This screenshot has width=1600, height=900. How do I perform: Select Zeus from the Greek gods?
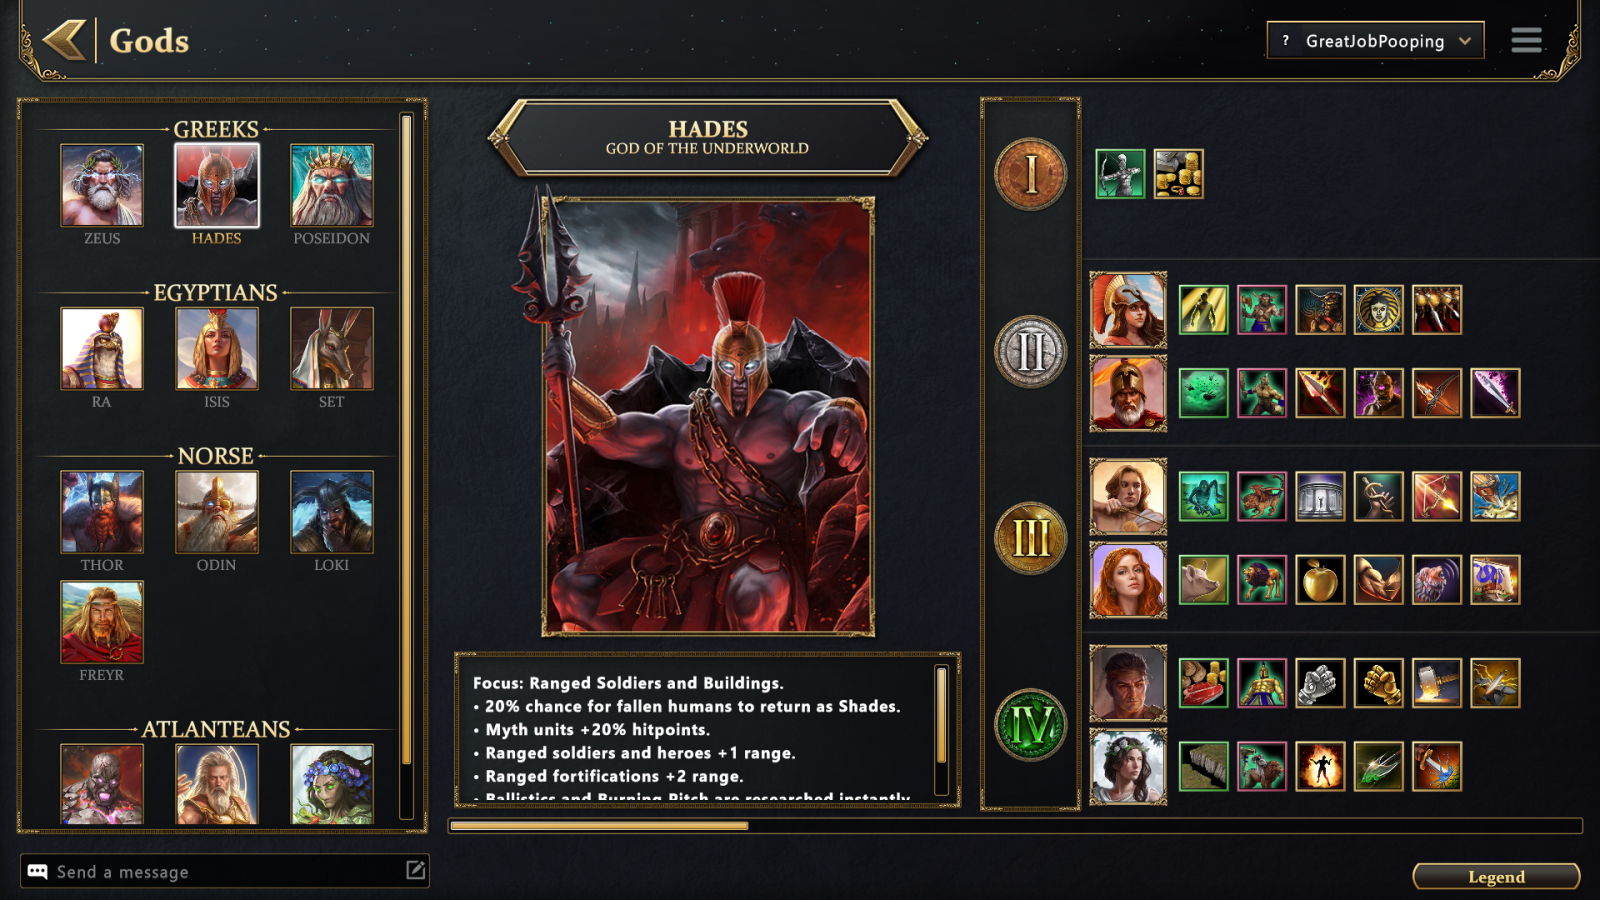coord(102,186)
